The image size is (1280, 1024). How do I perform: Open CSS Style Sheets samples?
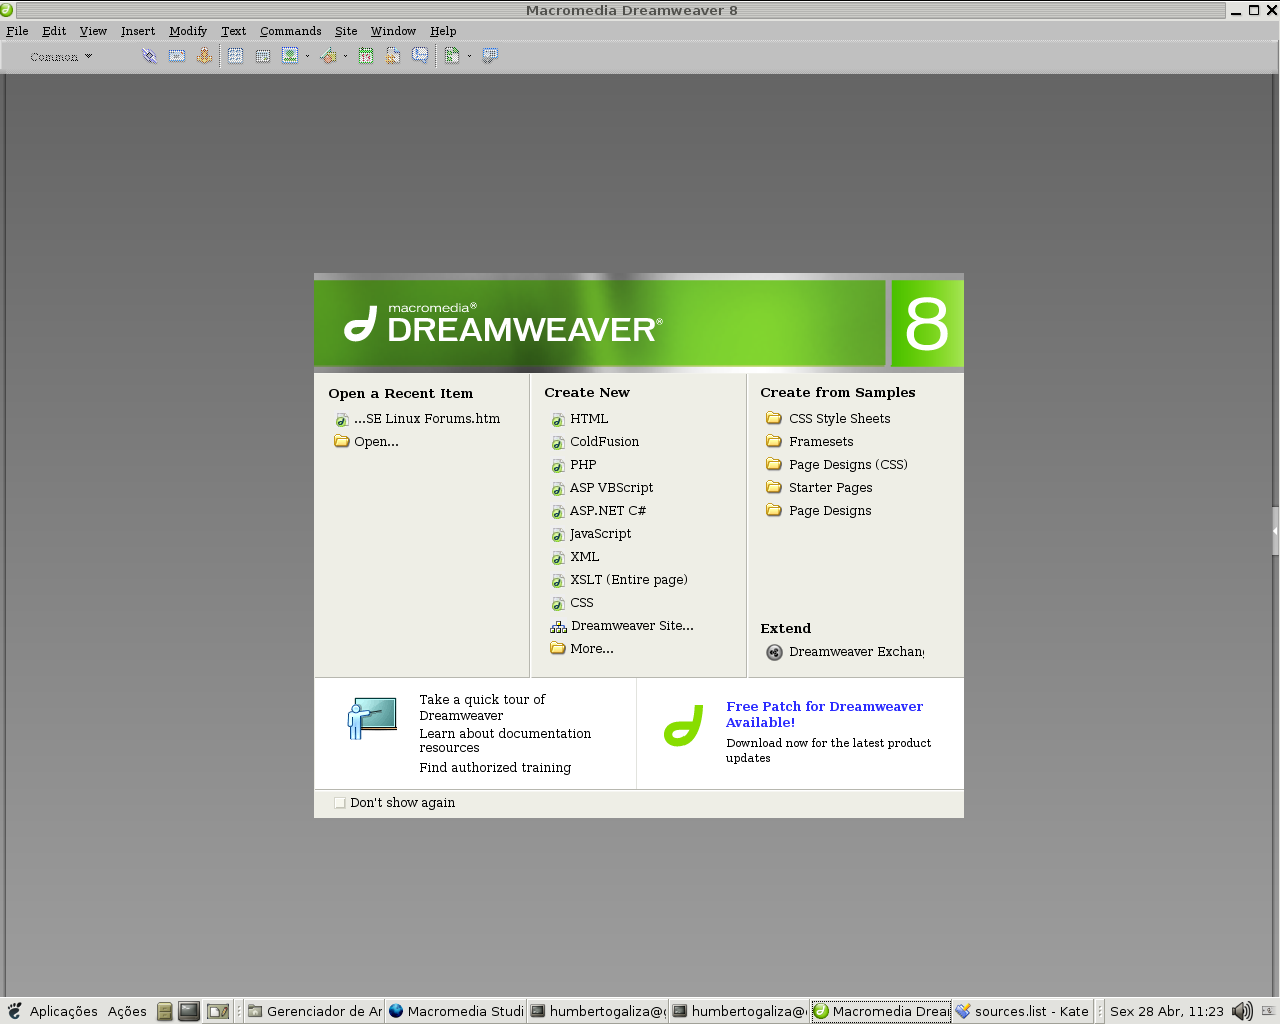click(x=828, y=419)
